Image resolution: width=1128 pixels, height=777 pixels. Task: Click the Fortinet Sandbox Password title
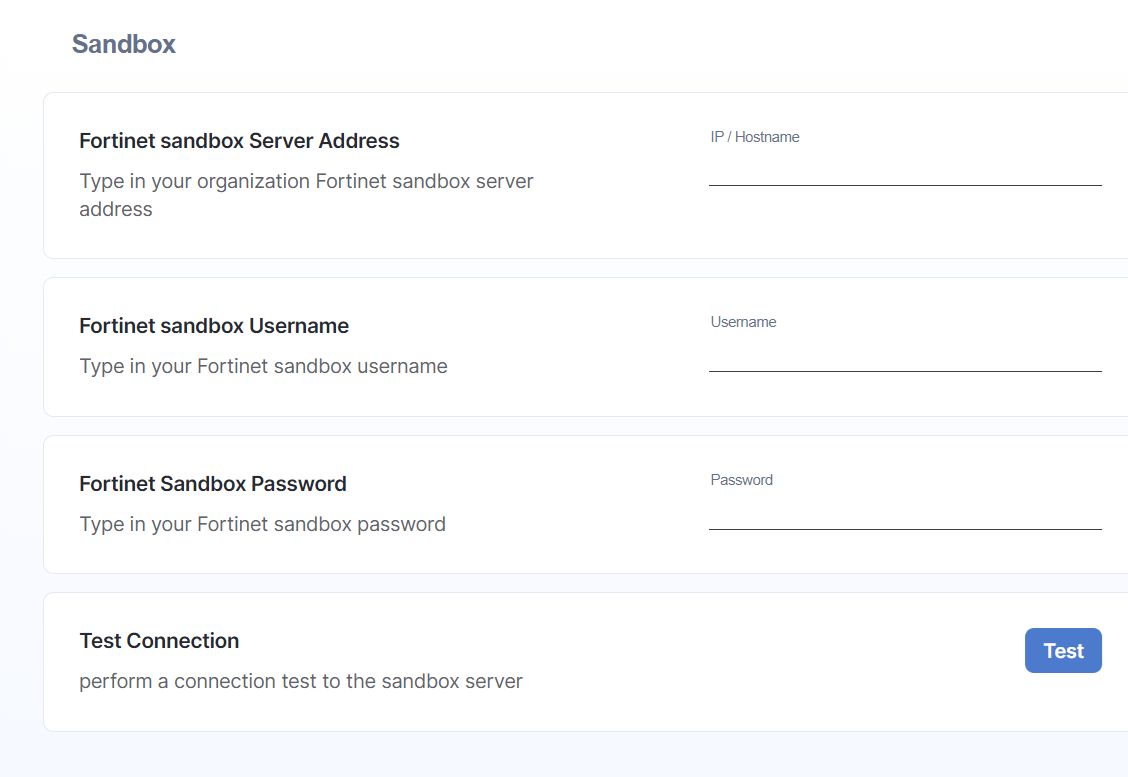[213, 483]
